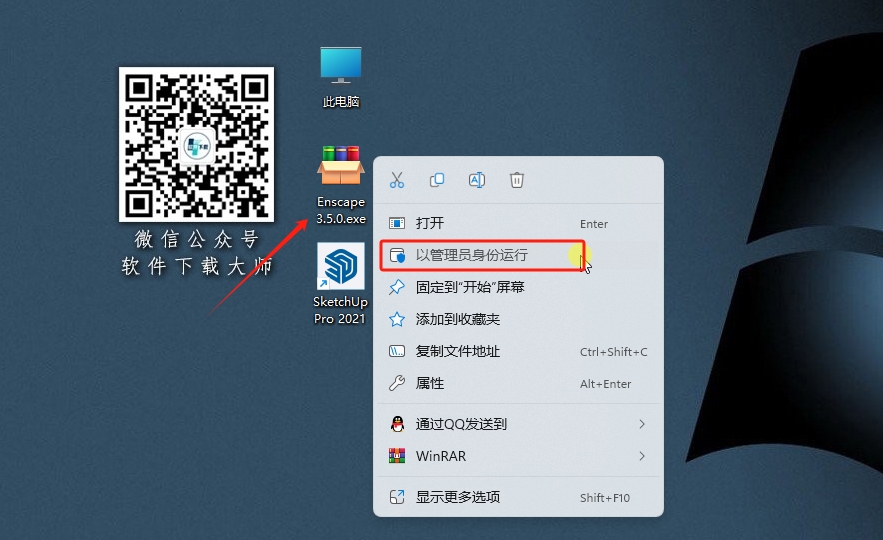
Task: Select the SketchUp Pro 2021 shortcut icon
Action: click(x=341, y=284)
